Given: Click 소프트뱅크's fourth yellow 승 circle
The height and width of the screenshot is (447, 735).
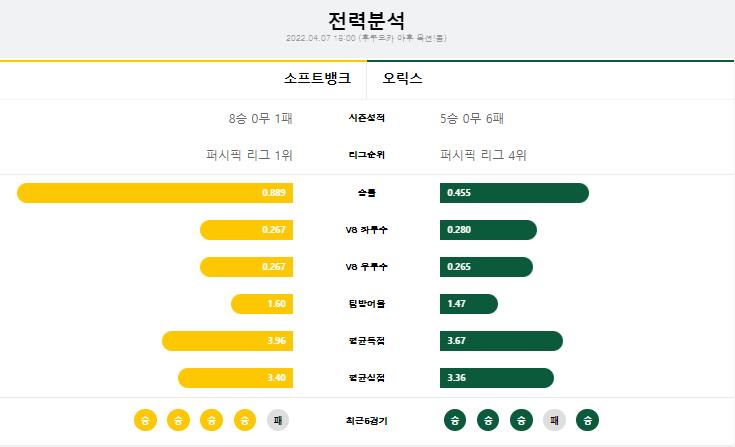Looking at the screenshot, I should click(x=245, y=420).
